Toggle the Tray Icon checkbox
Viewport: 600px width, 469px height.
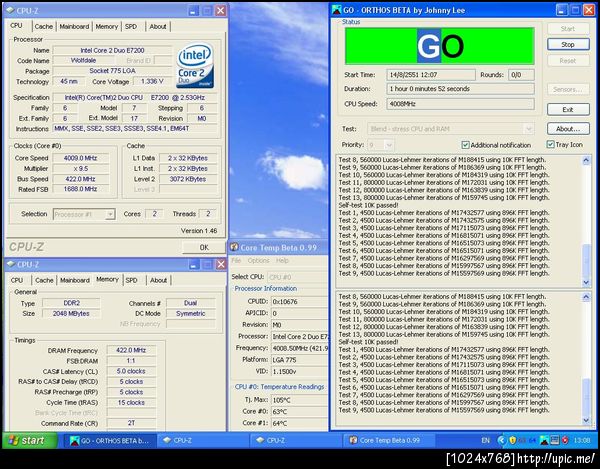click(551, 145)
